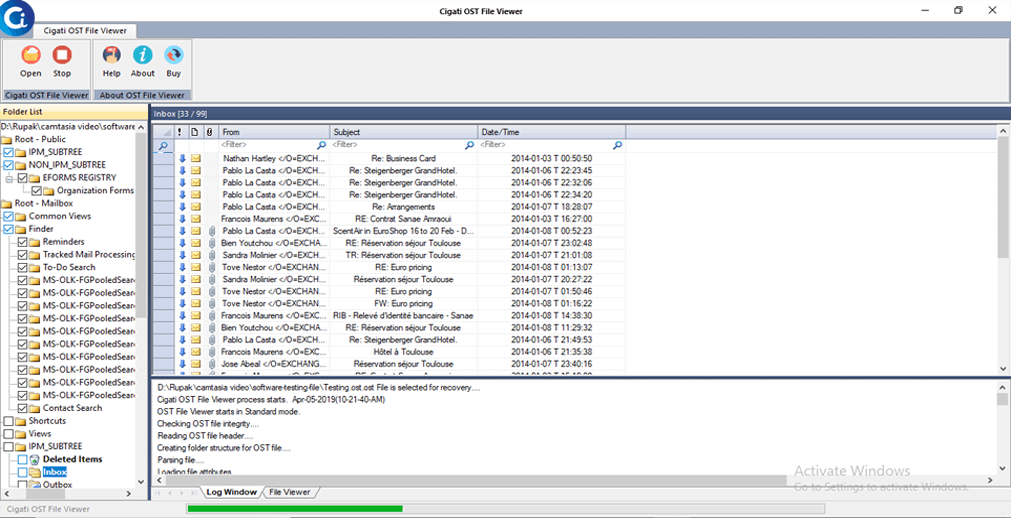1011x518 pixels.
Task: Select the Inbox folder in the tree
Action: click(x=55, y=472)
